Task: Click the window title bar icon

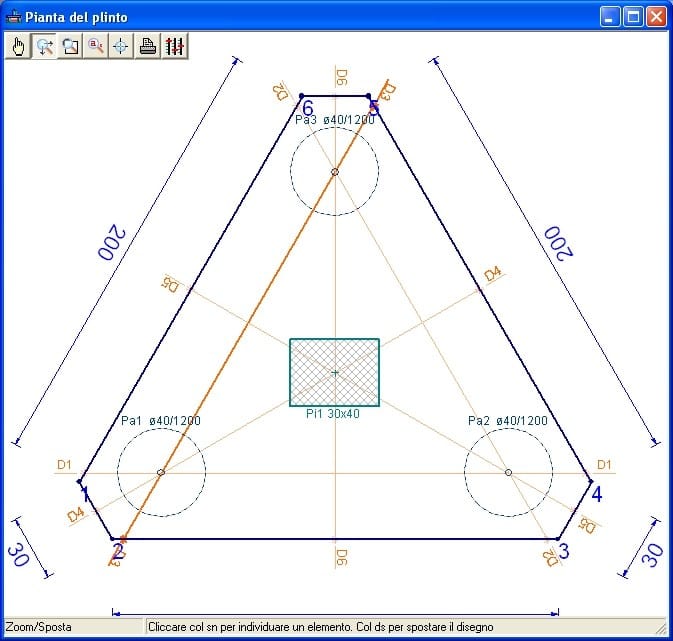Action: pyautogui.click(x=14, y=17)
